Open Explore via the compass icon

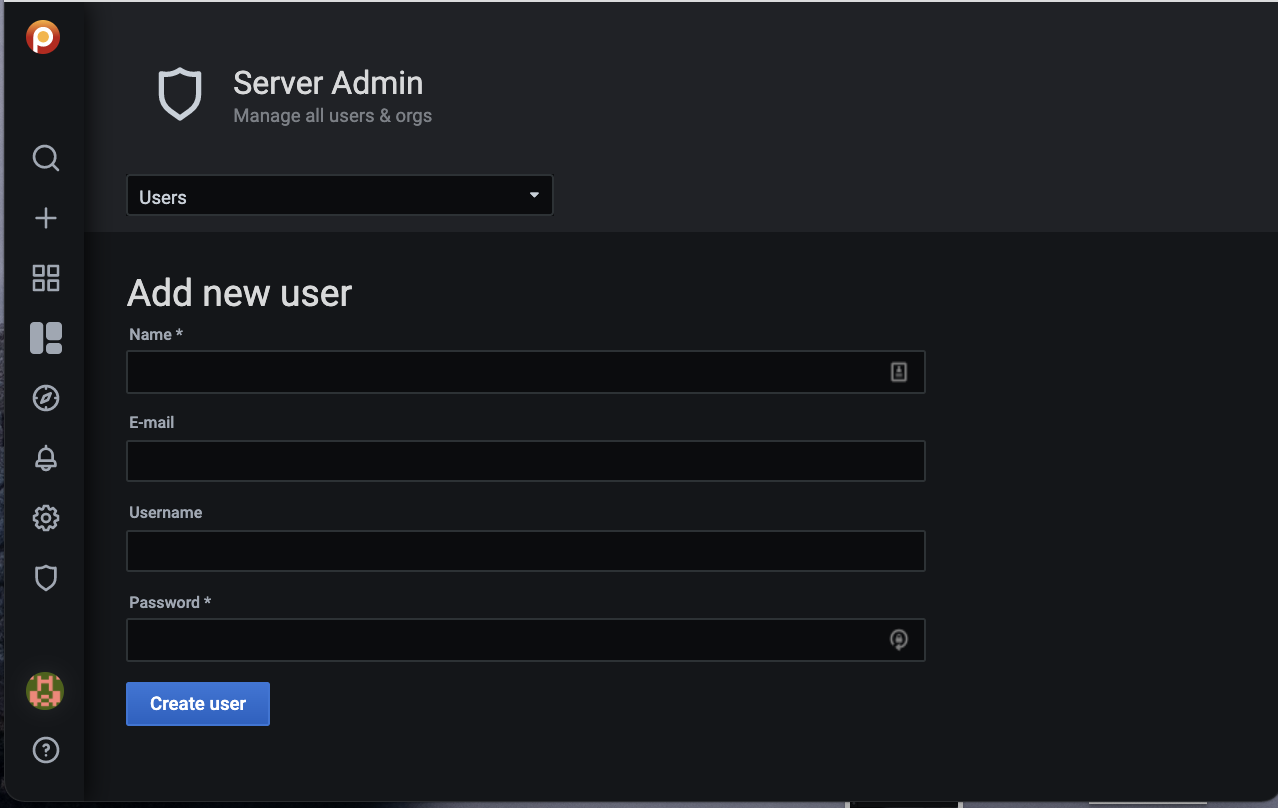click(x=46, y=398)
